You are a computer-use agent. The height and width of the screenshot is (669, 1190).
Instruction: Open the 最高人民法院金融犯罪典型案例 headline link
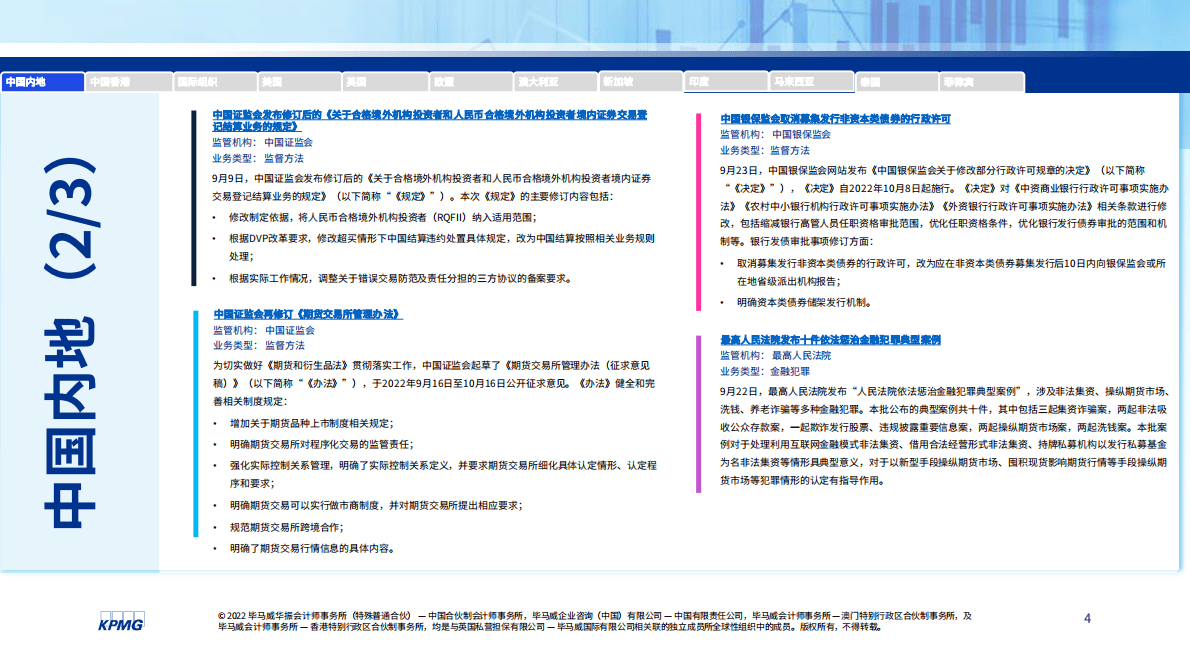tap(830, 340)
